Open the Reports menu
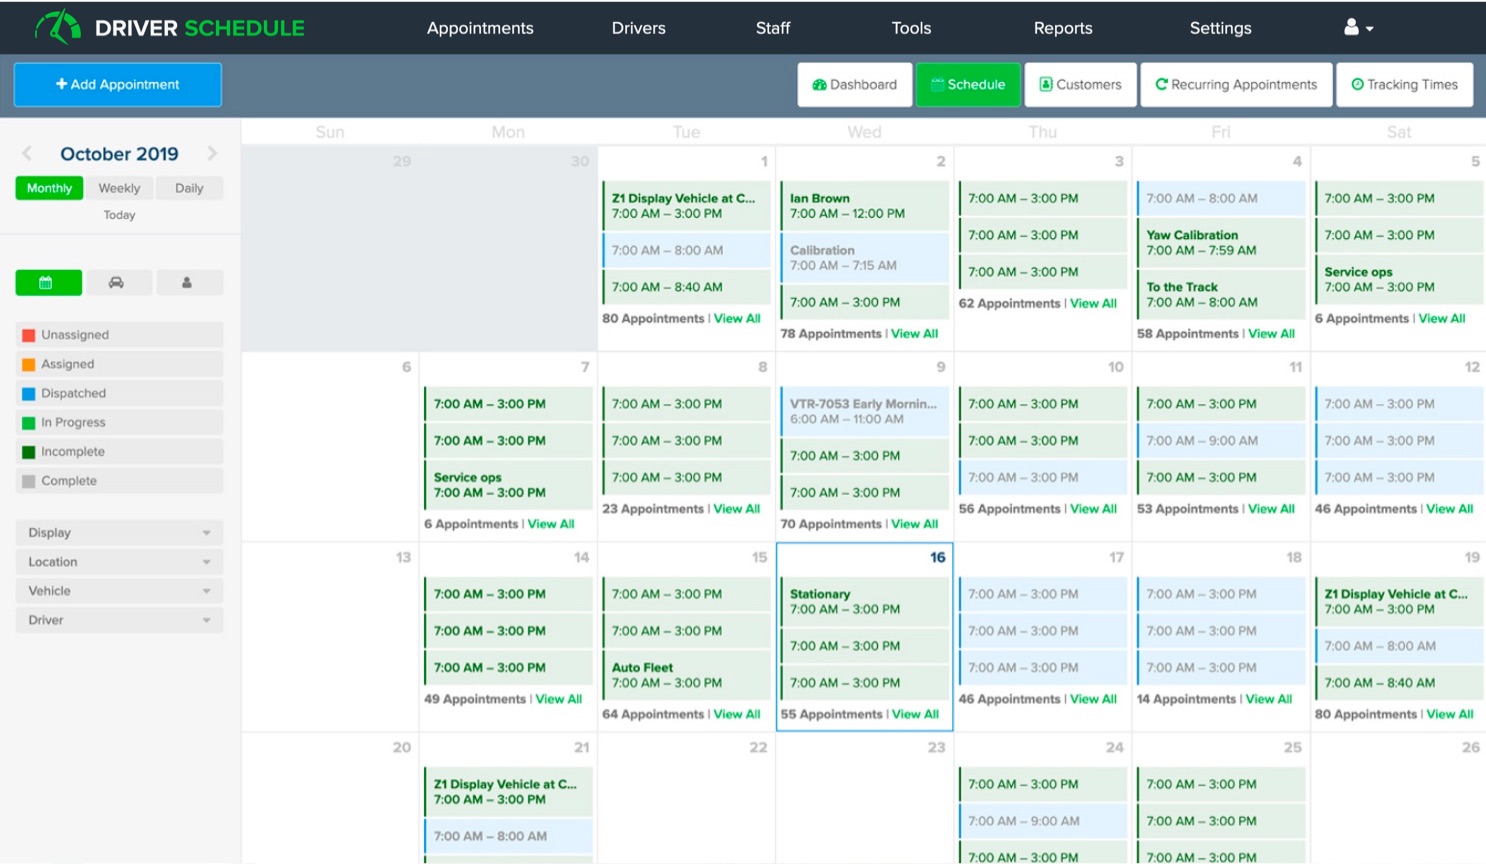The image size is (1486, 866). (1062, 28)
